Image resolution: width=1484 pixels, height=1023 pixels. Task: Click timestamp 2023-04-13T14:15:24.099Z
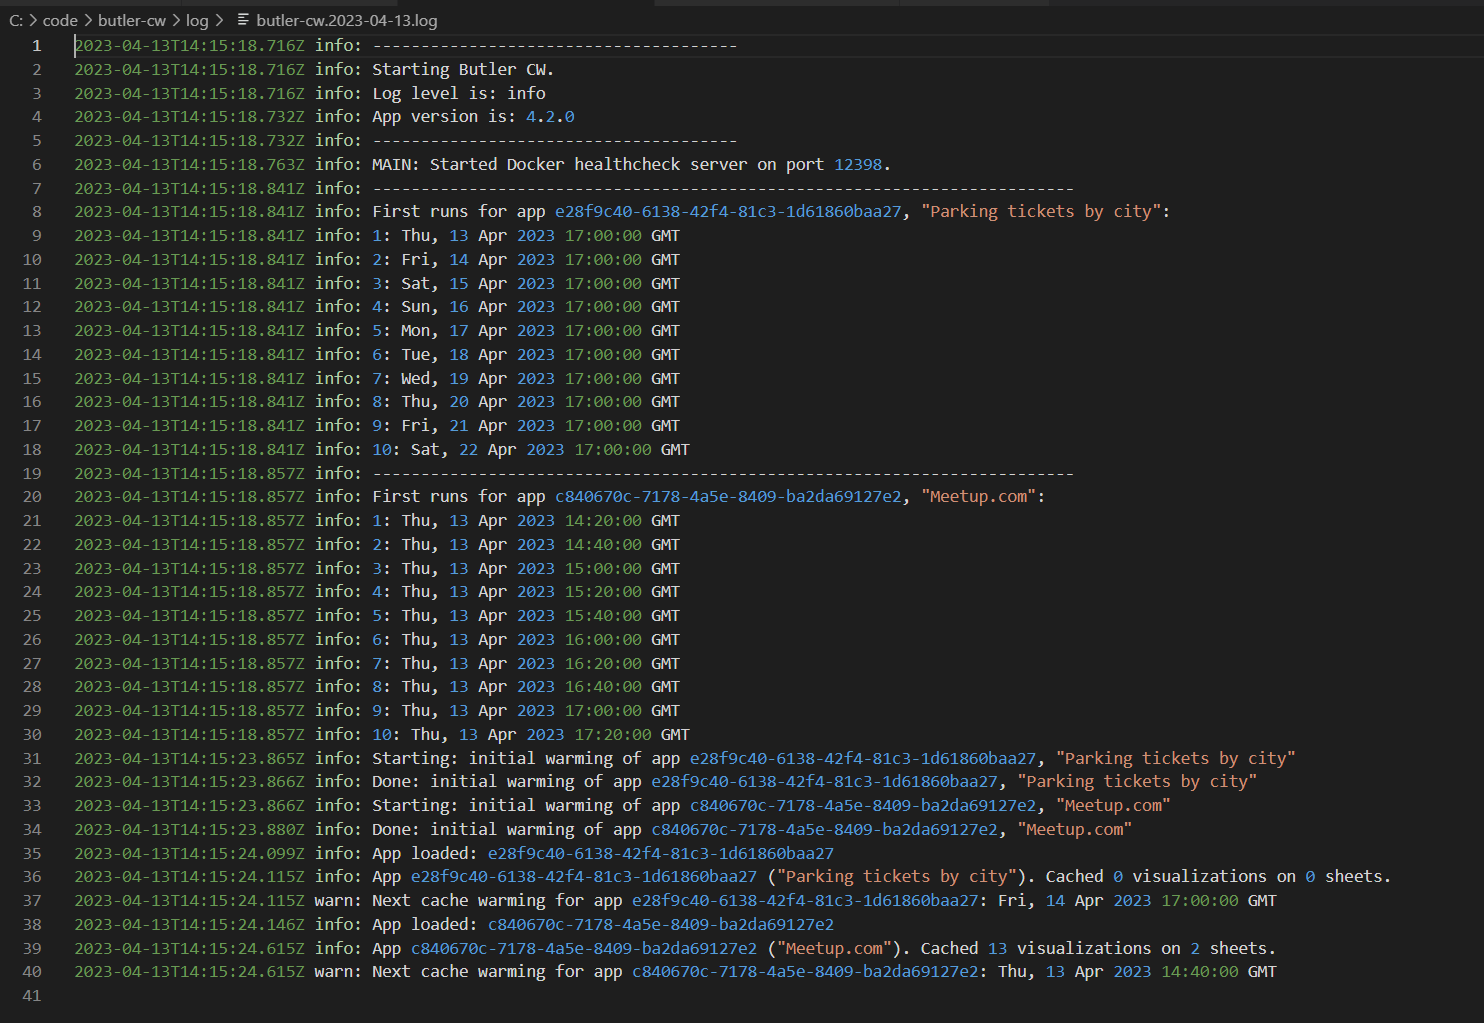coord(189,853)
